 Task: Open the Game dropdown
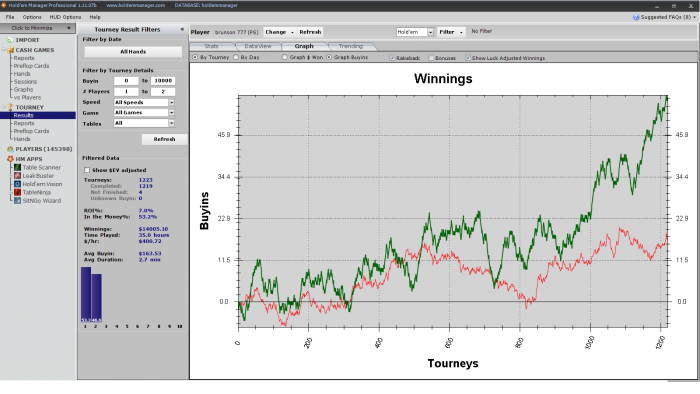(x=171, y=112)
